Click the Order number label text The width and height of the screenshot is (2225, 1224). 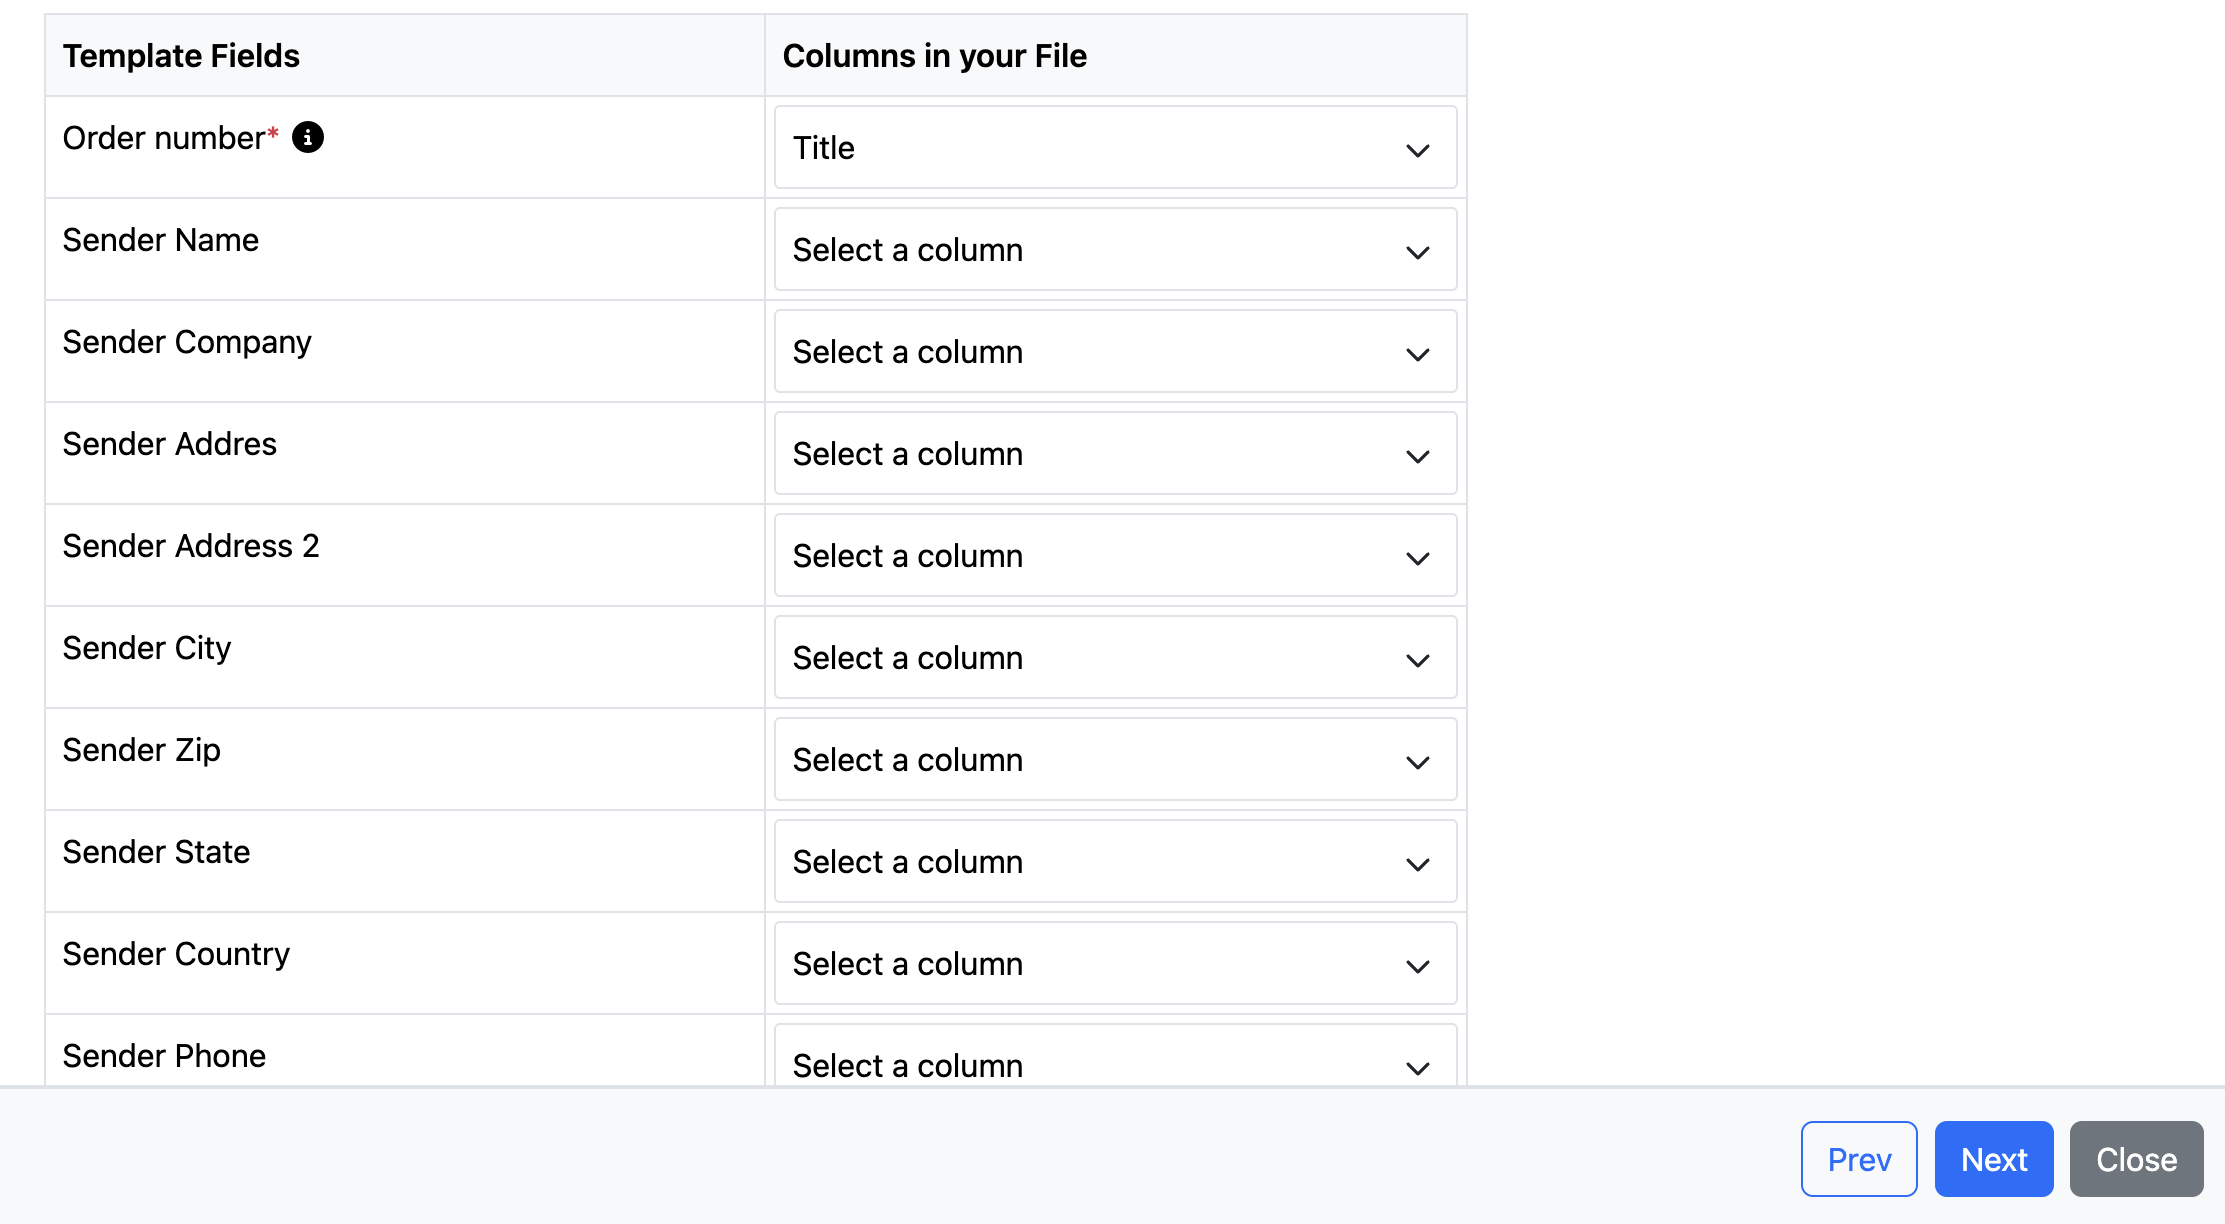tap(163, 138)
